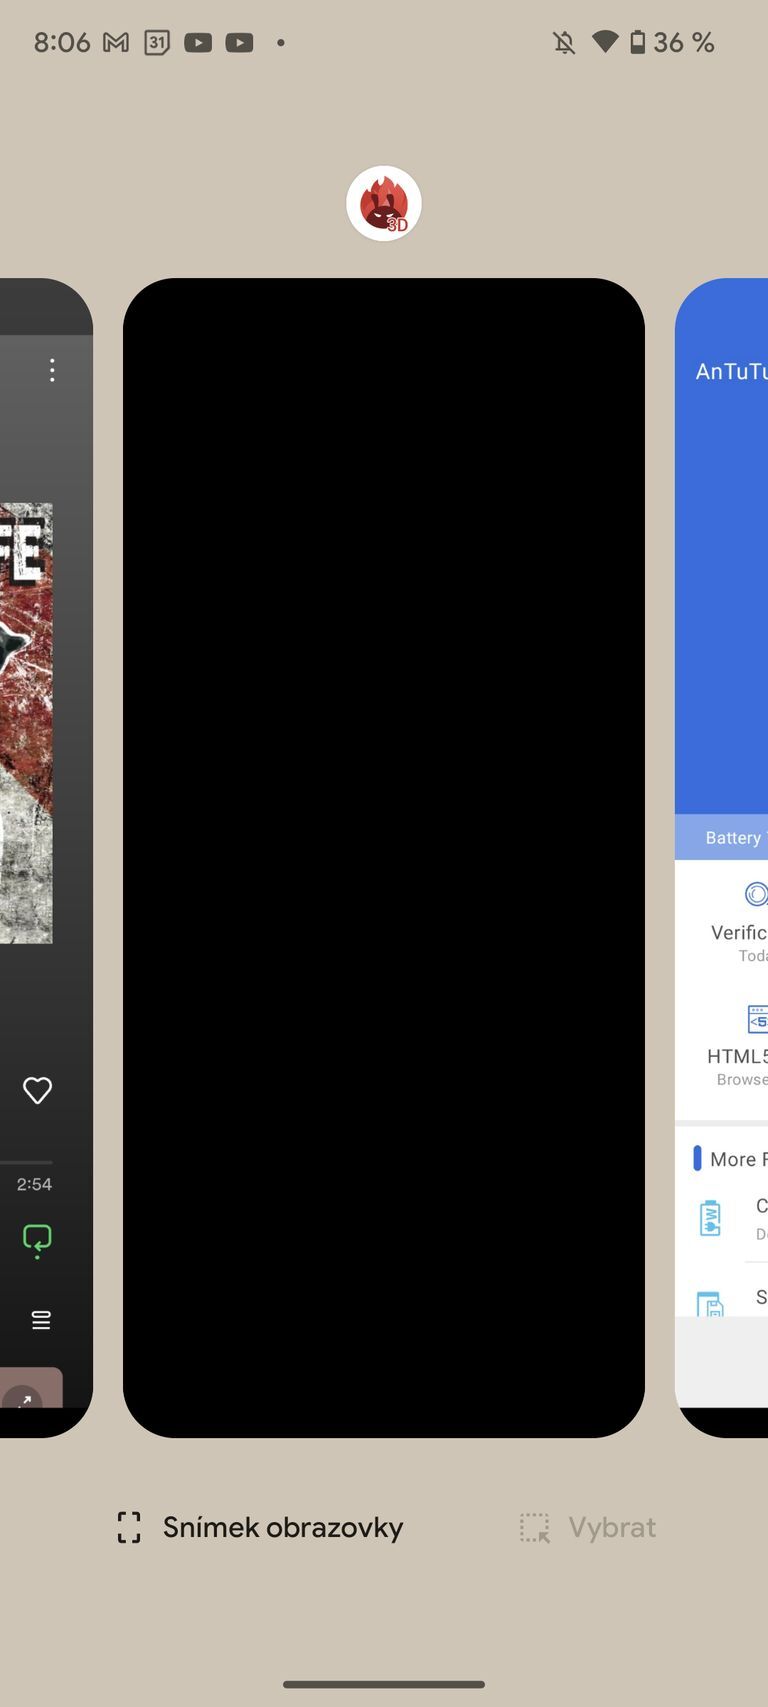Screen dimensions: 768x1707
Task: Tap the Vybrat select button
Action: point(588,1527)
